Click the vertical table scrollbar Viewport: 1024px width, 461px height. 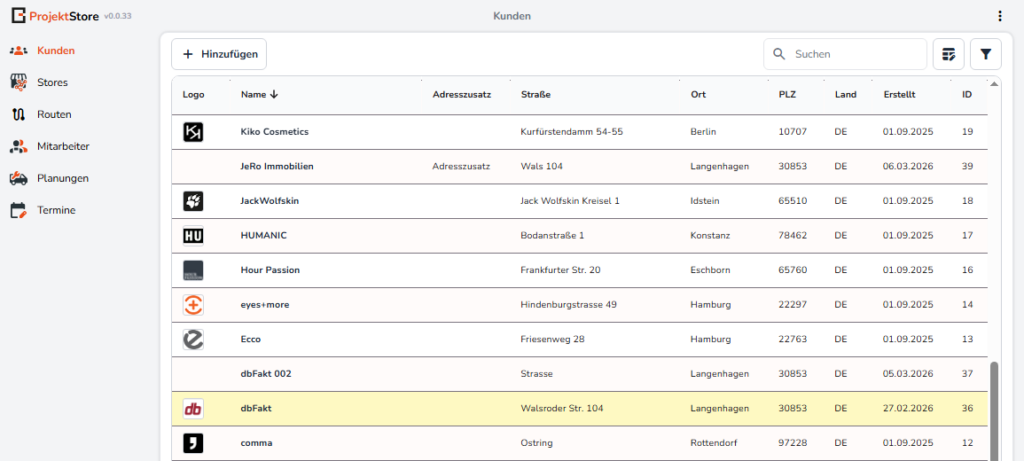coord(993,410)
